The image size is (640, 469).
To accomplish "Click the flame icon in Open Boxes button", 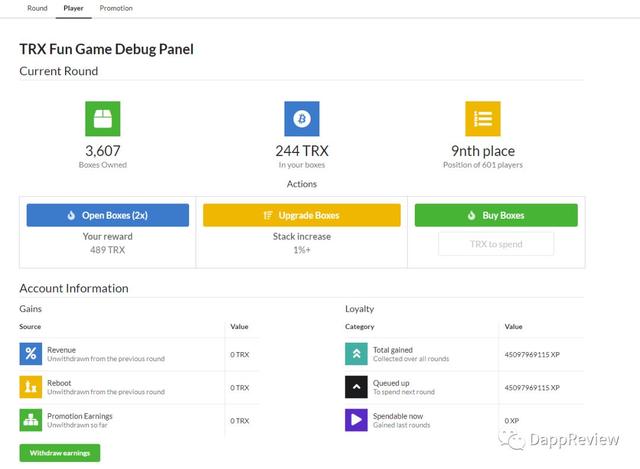I will (x=71, y=215).
